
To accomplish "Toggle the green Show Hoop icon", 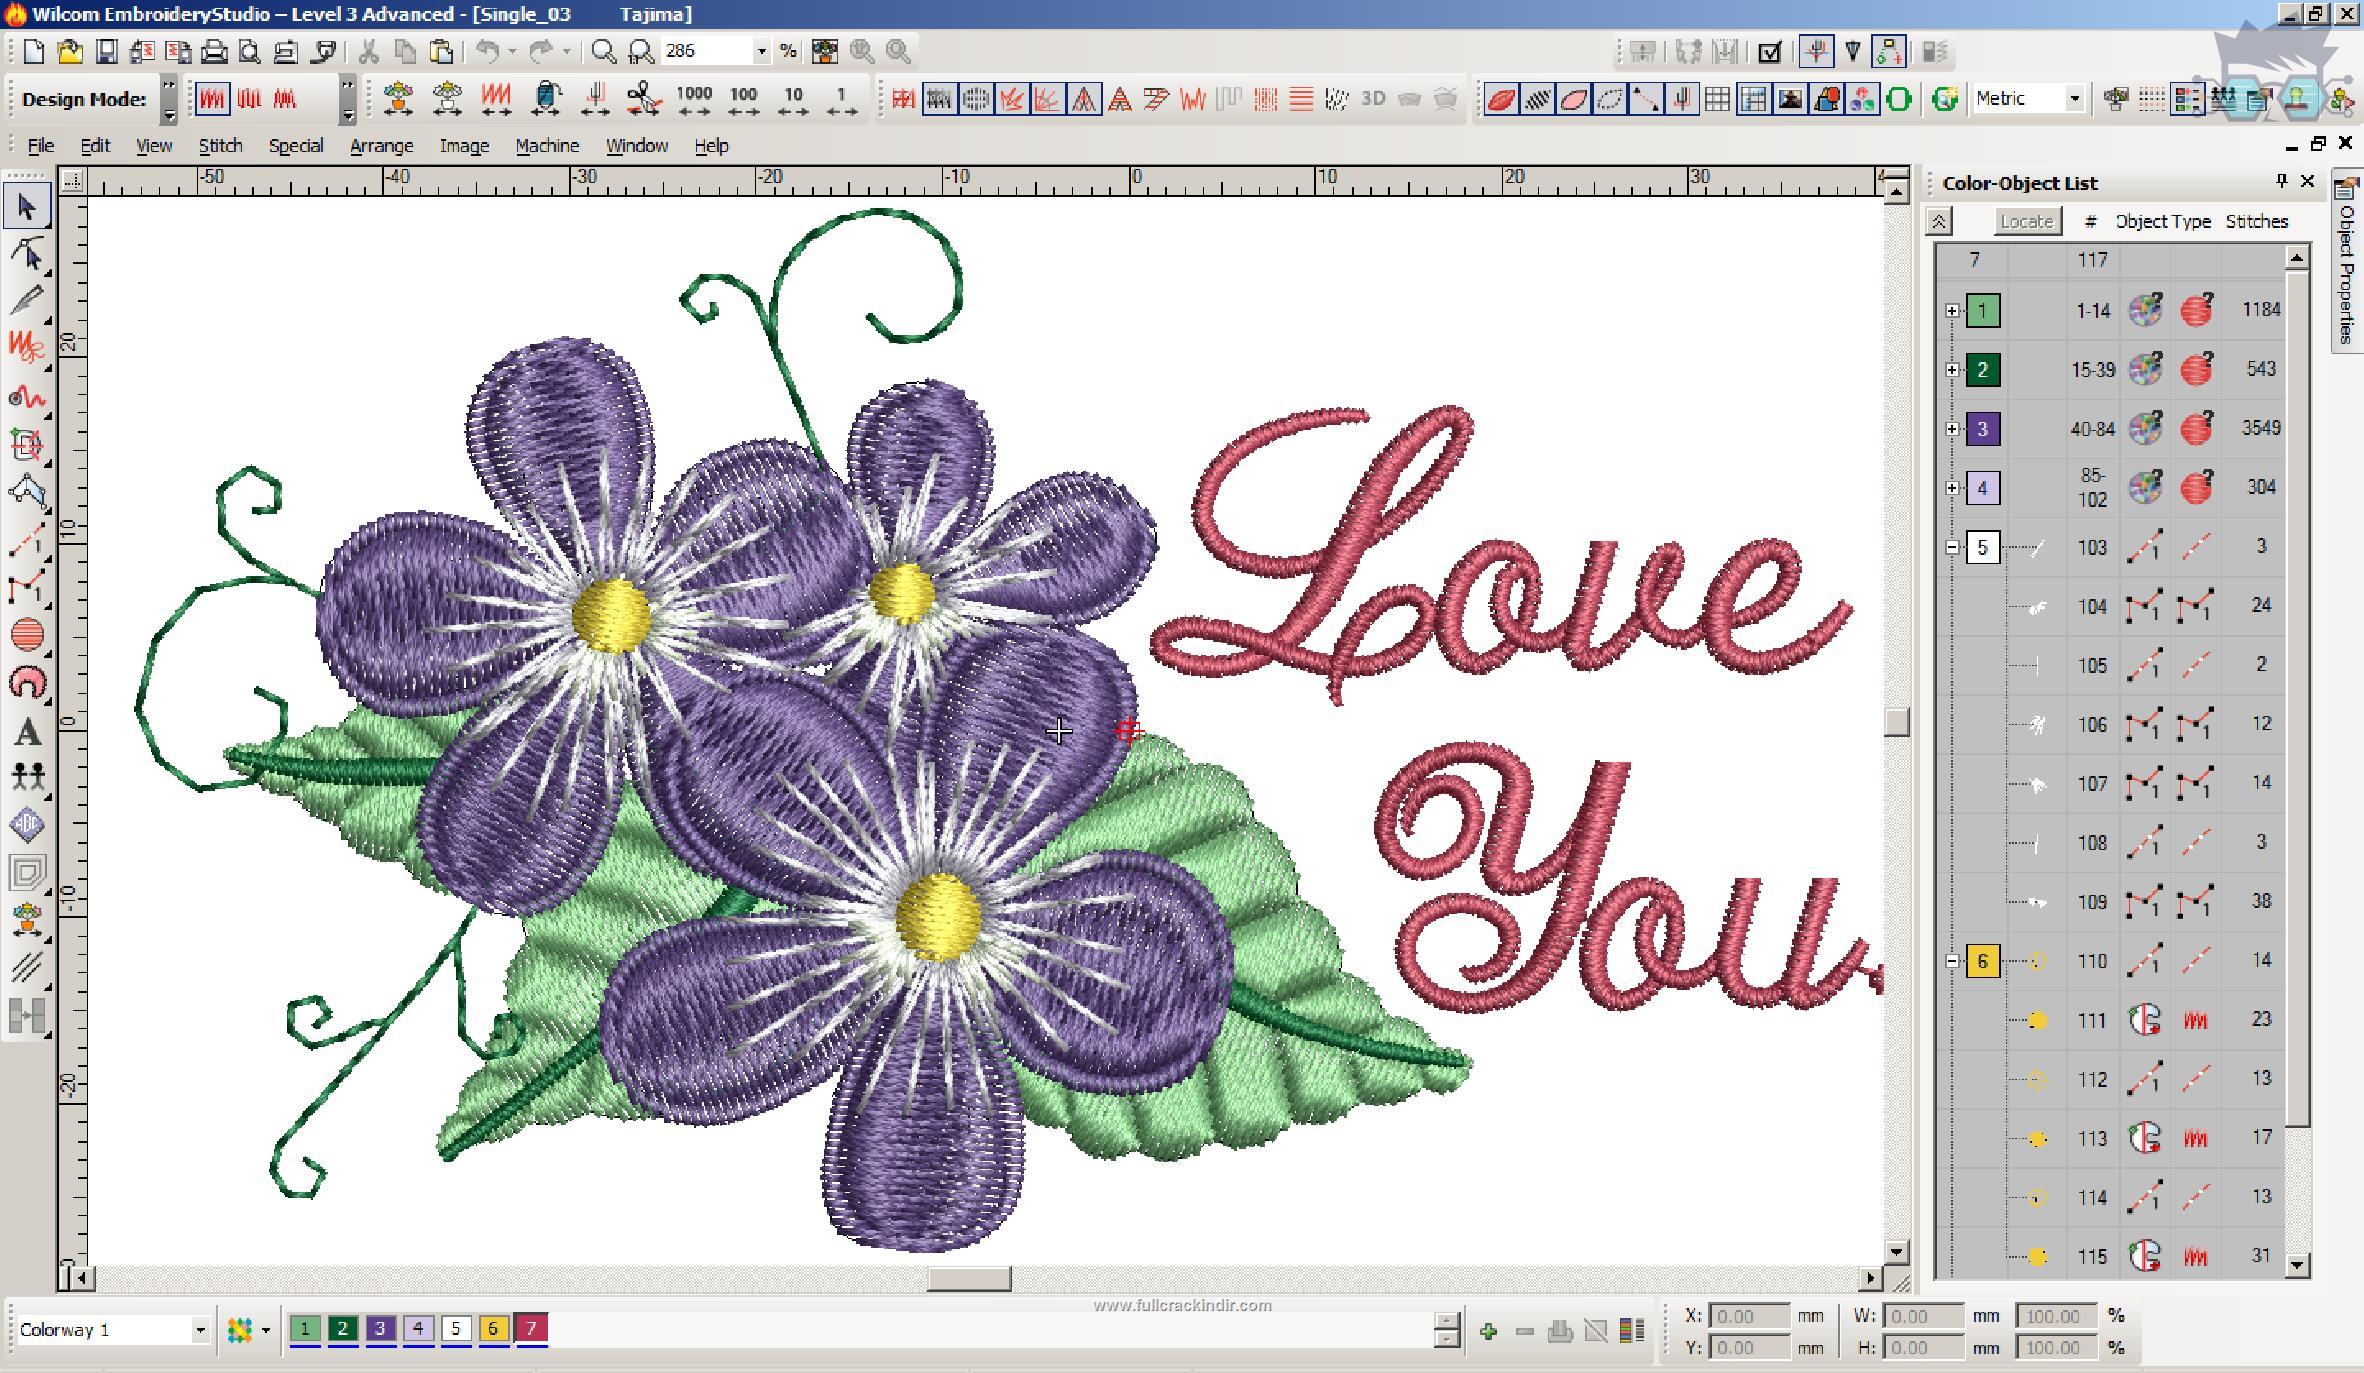I will pos(1898,99).
